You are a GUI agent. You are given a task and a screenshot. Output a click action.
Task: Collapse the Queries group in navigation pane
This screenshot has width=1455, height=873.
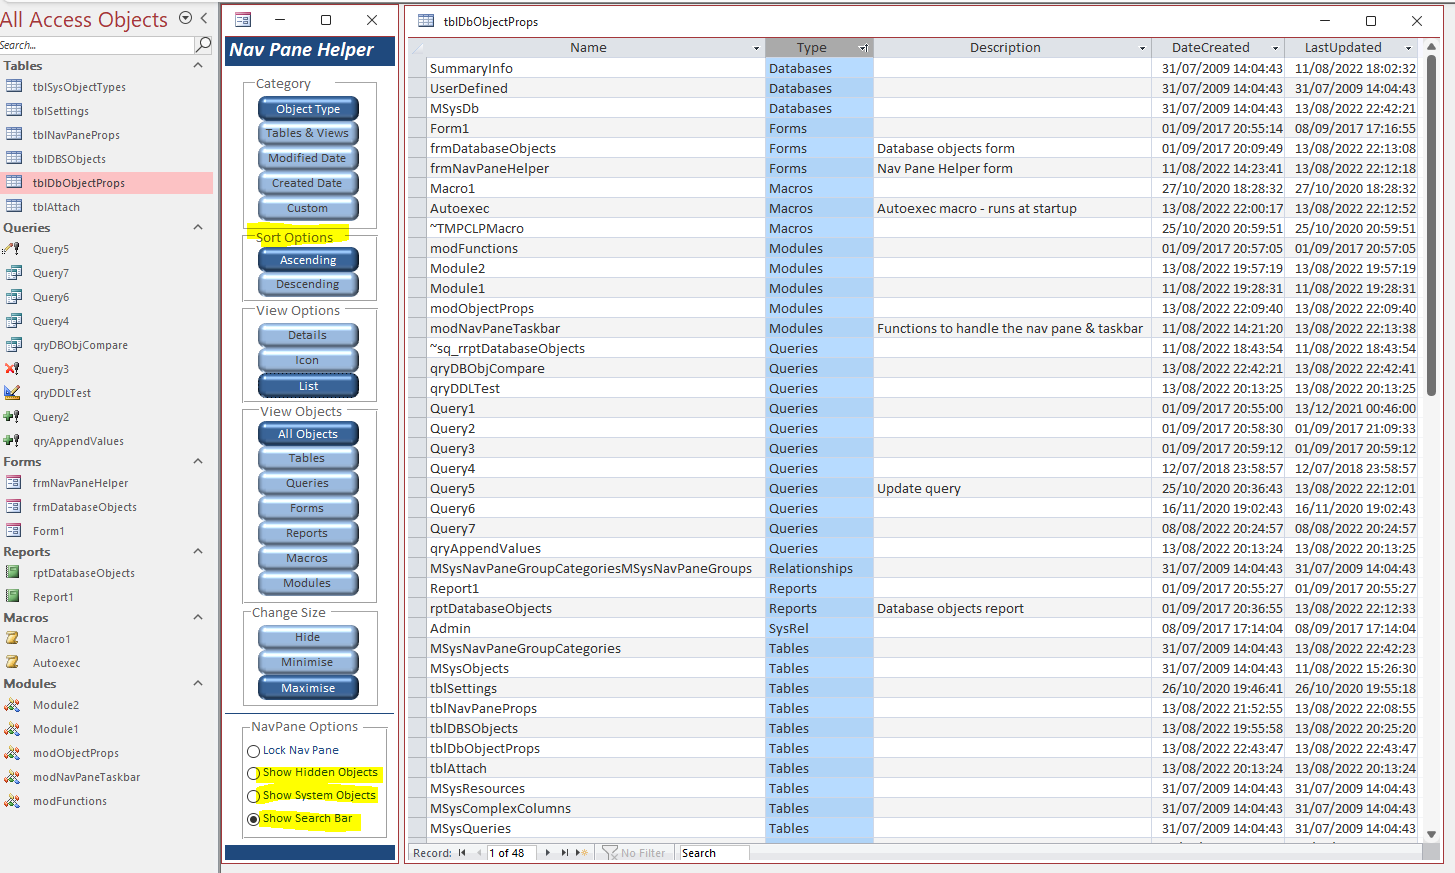click(x=198, y=228)
